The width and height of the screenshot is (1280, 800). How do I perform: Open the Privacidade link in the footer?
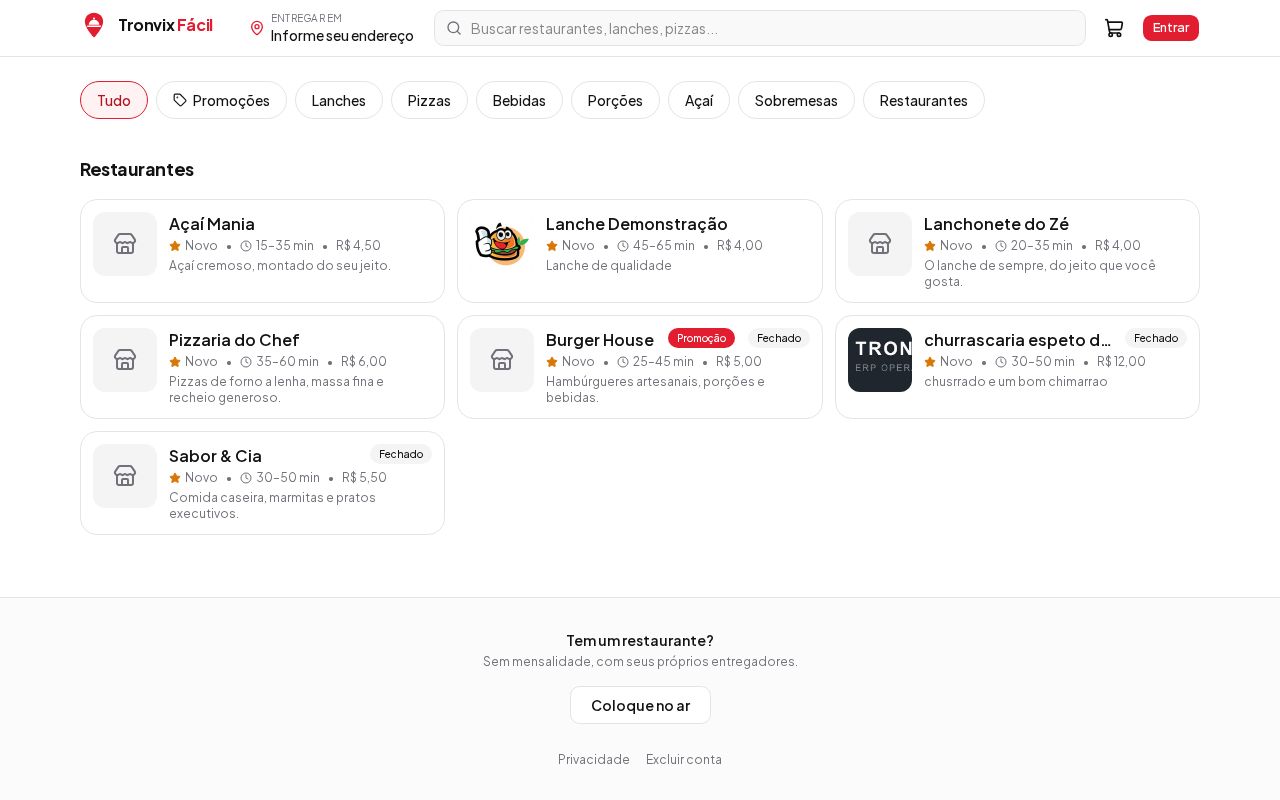point(594,759)
